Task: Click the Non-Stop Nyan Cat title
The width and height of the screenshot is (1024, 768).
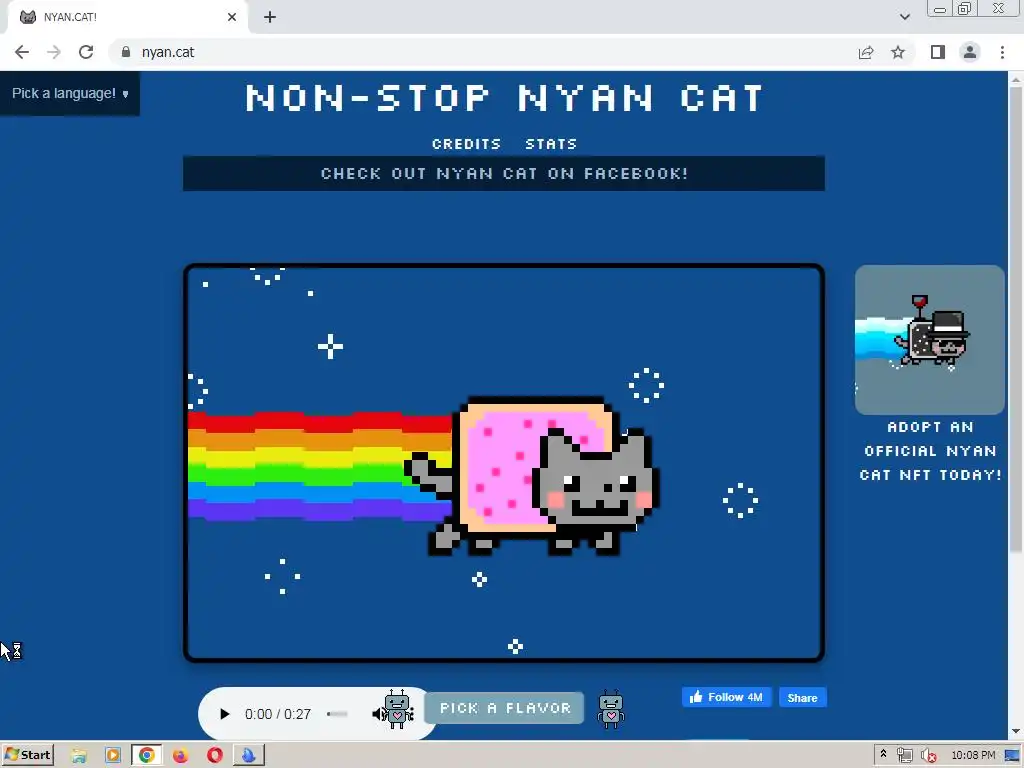Action: 504,99
